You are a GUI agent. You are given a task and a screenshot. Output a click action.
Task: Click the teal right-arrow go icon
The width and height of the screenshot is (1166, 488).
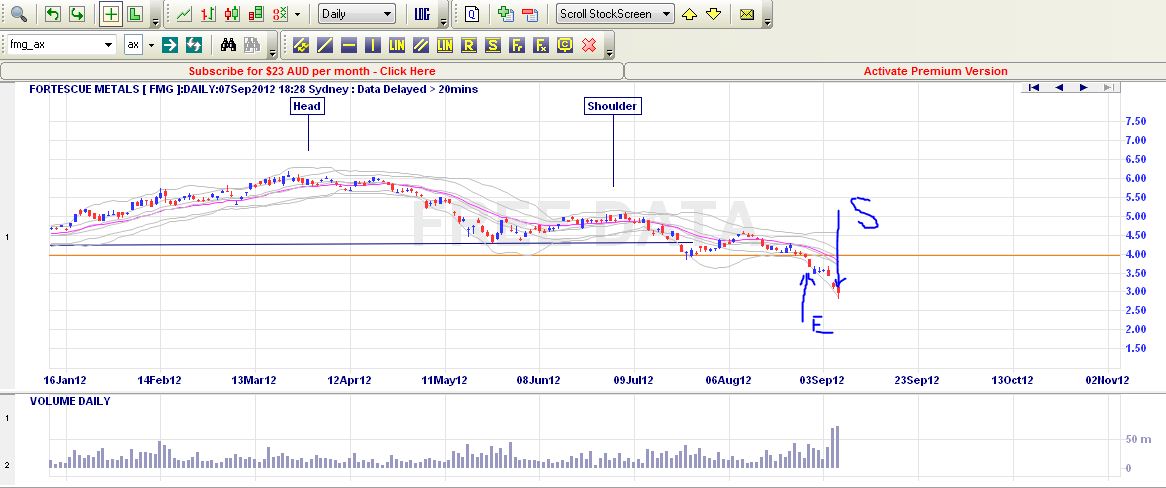coord(170,45)
